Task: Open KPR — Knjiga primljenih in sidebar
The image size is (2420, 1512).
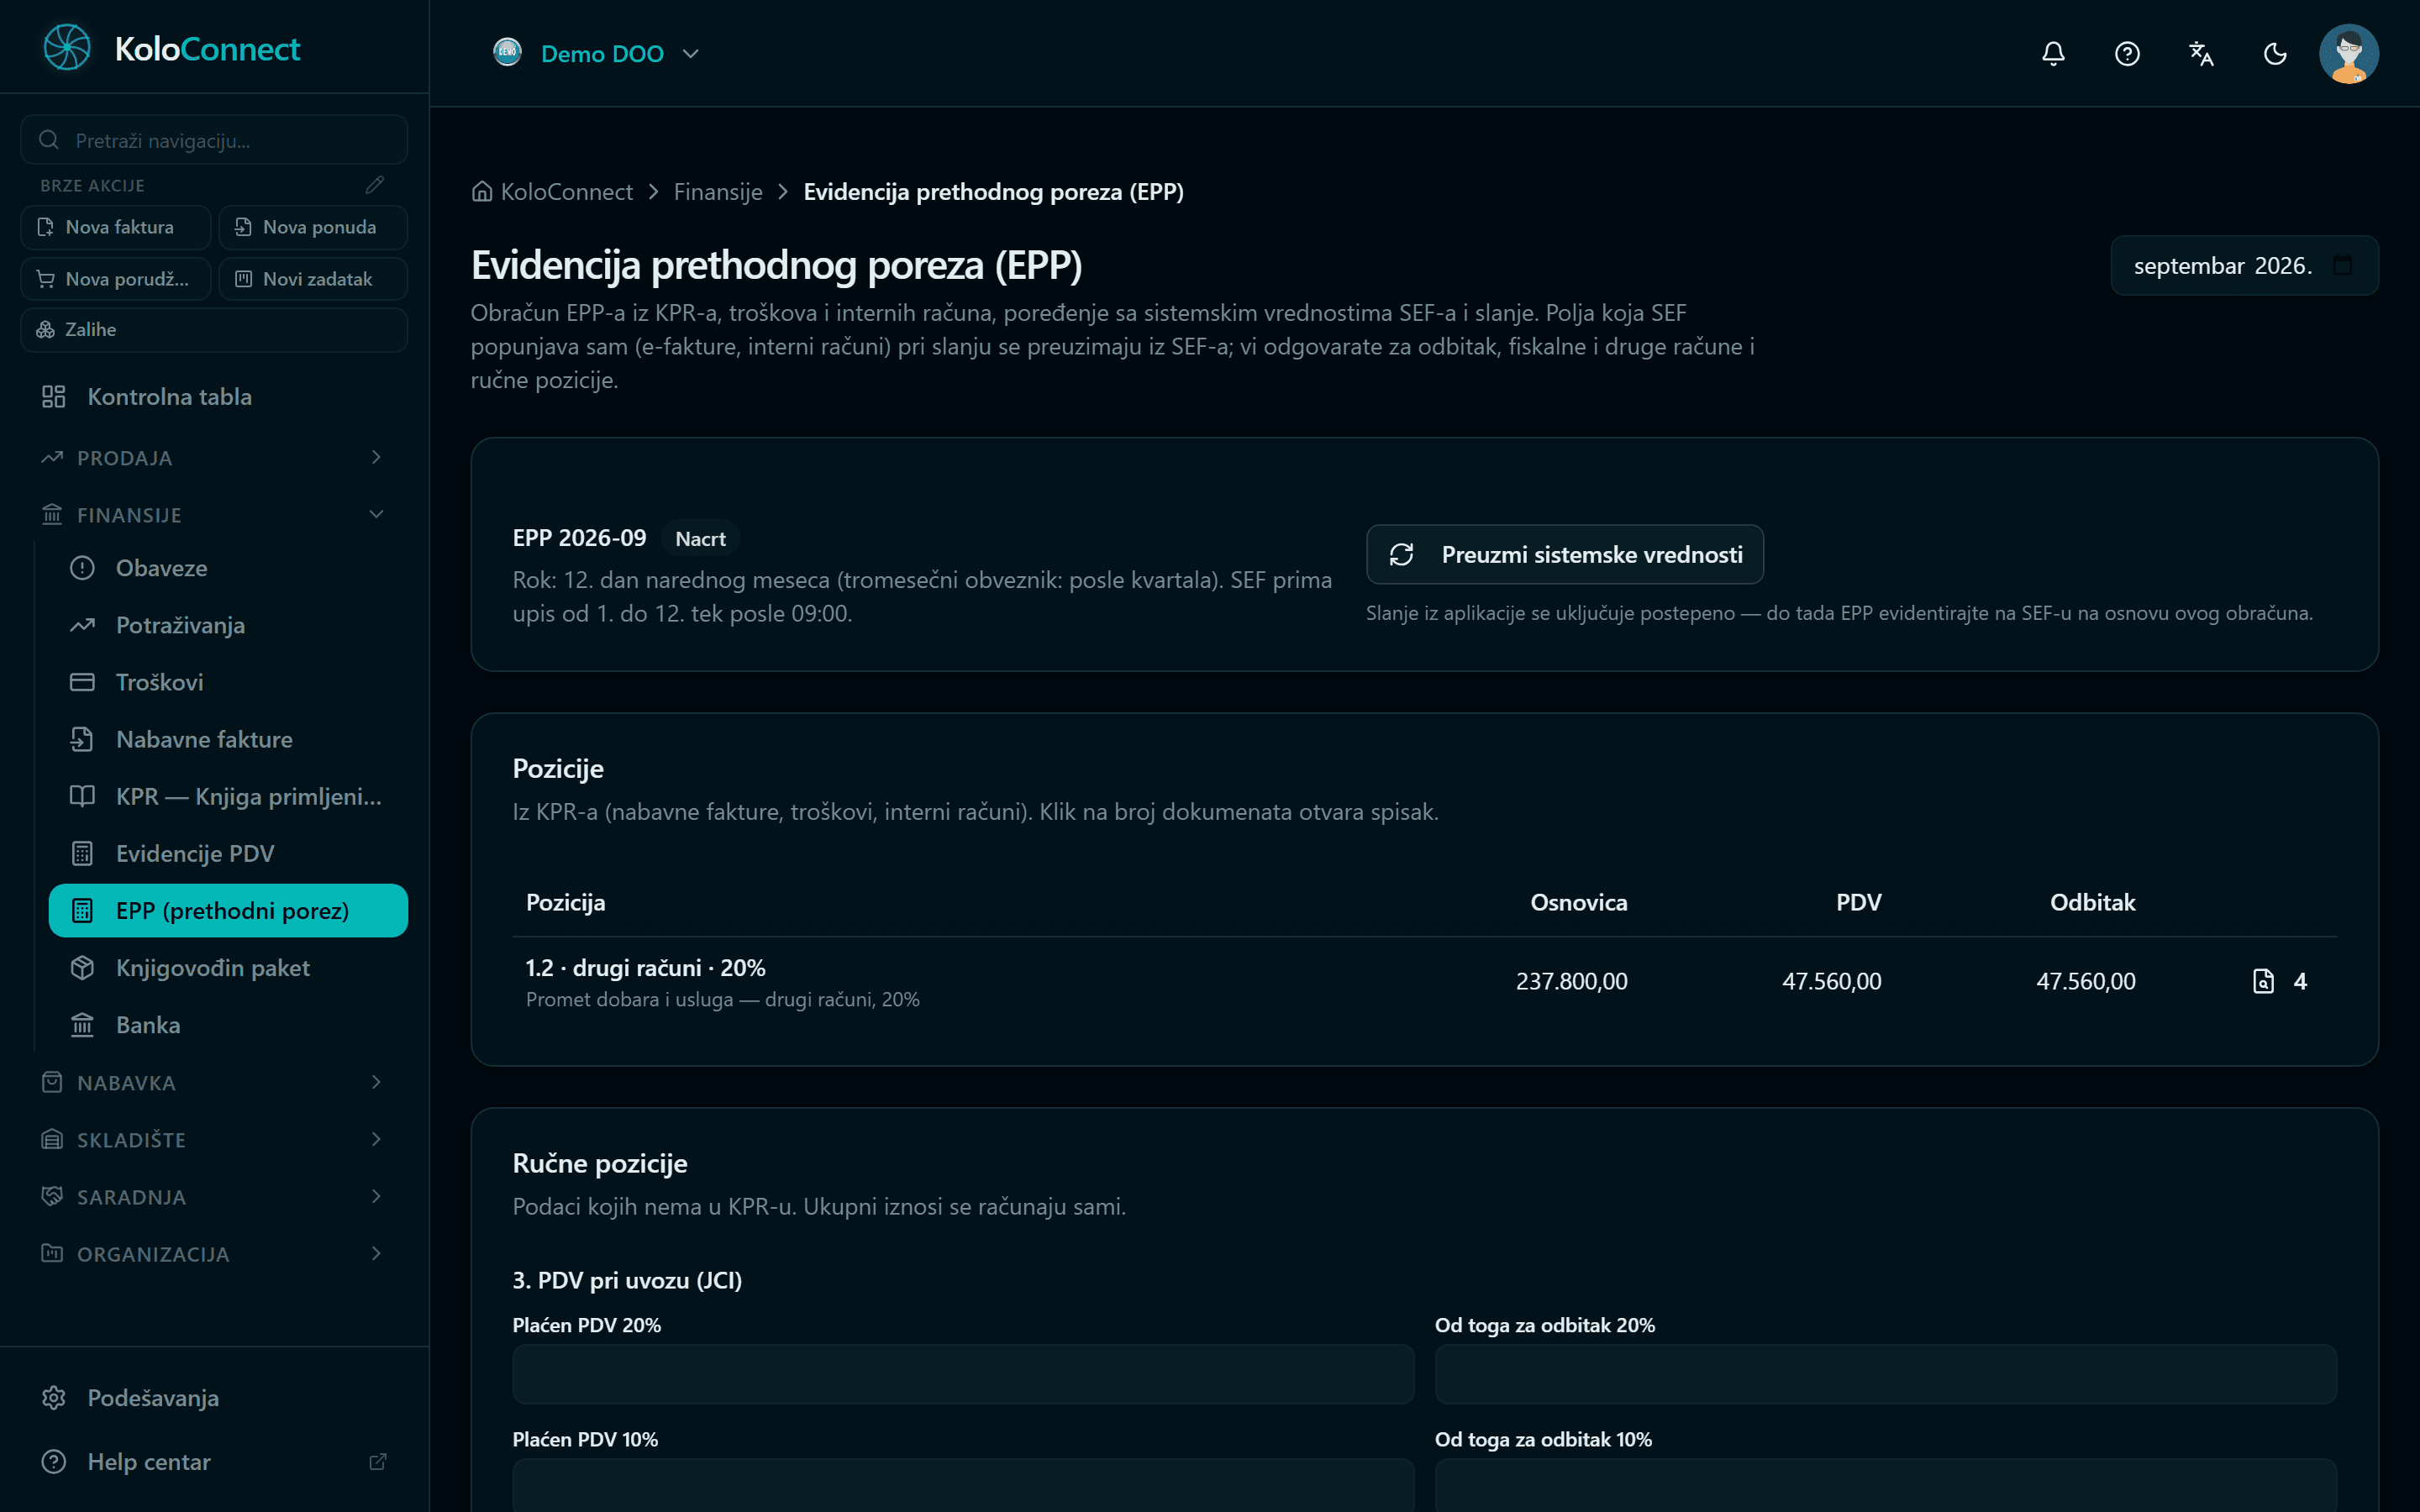Action: point(228,796)
